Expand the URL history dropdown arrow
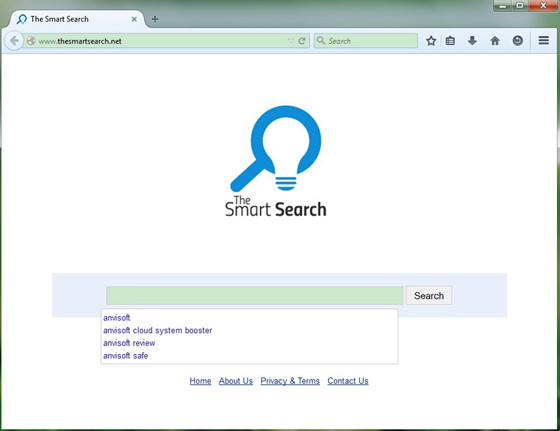This screenshot has width=560, height=431. click(291, 41)
